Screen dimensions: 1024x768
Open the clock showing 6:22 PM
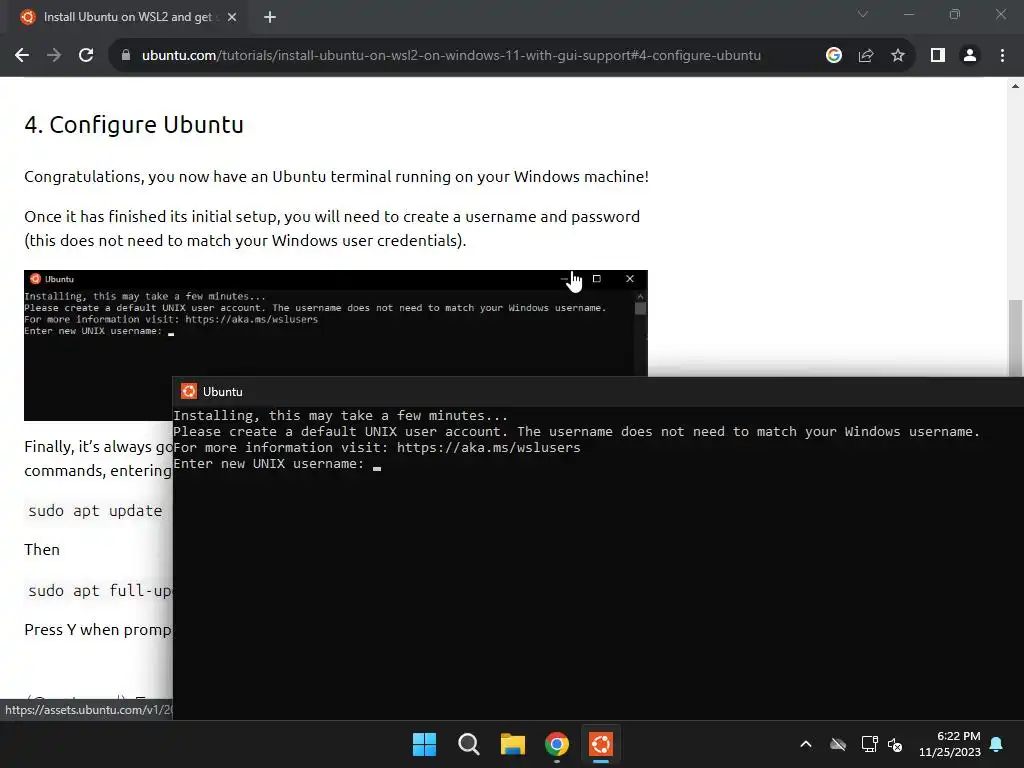(950, 744)
